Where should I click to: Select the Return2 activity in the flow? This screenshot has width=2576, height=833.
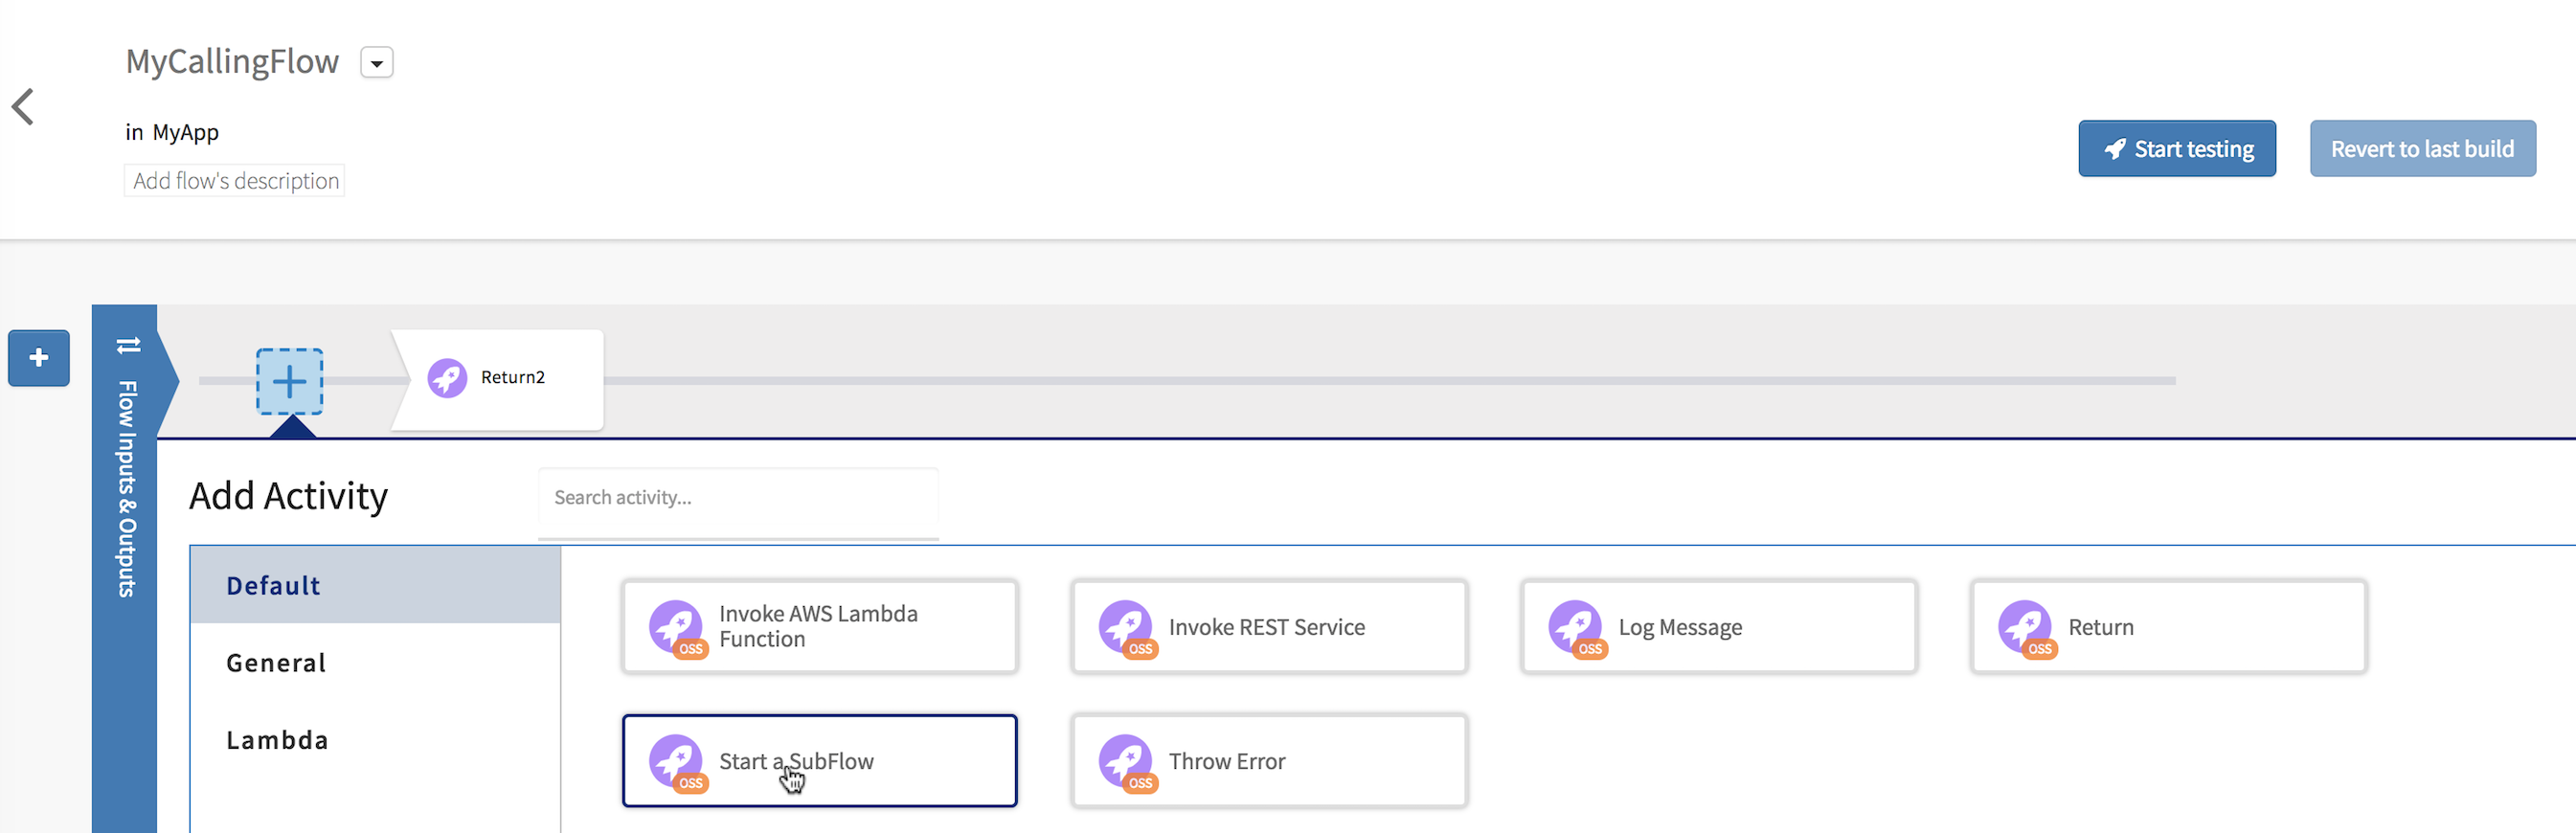tap(498, 379)
